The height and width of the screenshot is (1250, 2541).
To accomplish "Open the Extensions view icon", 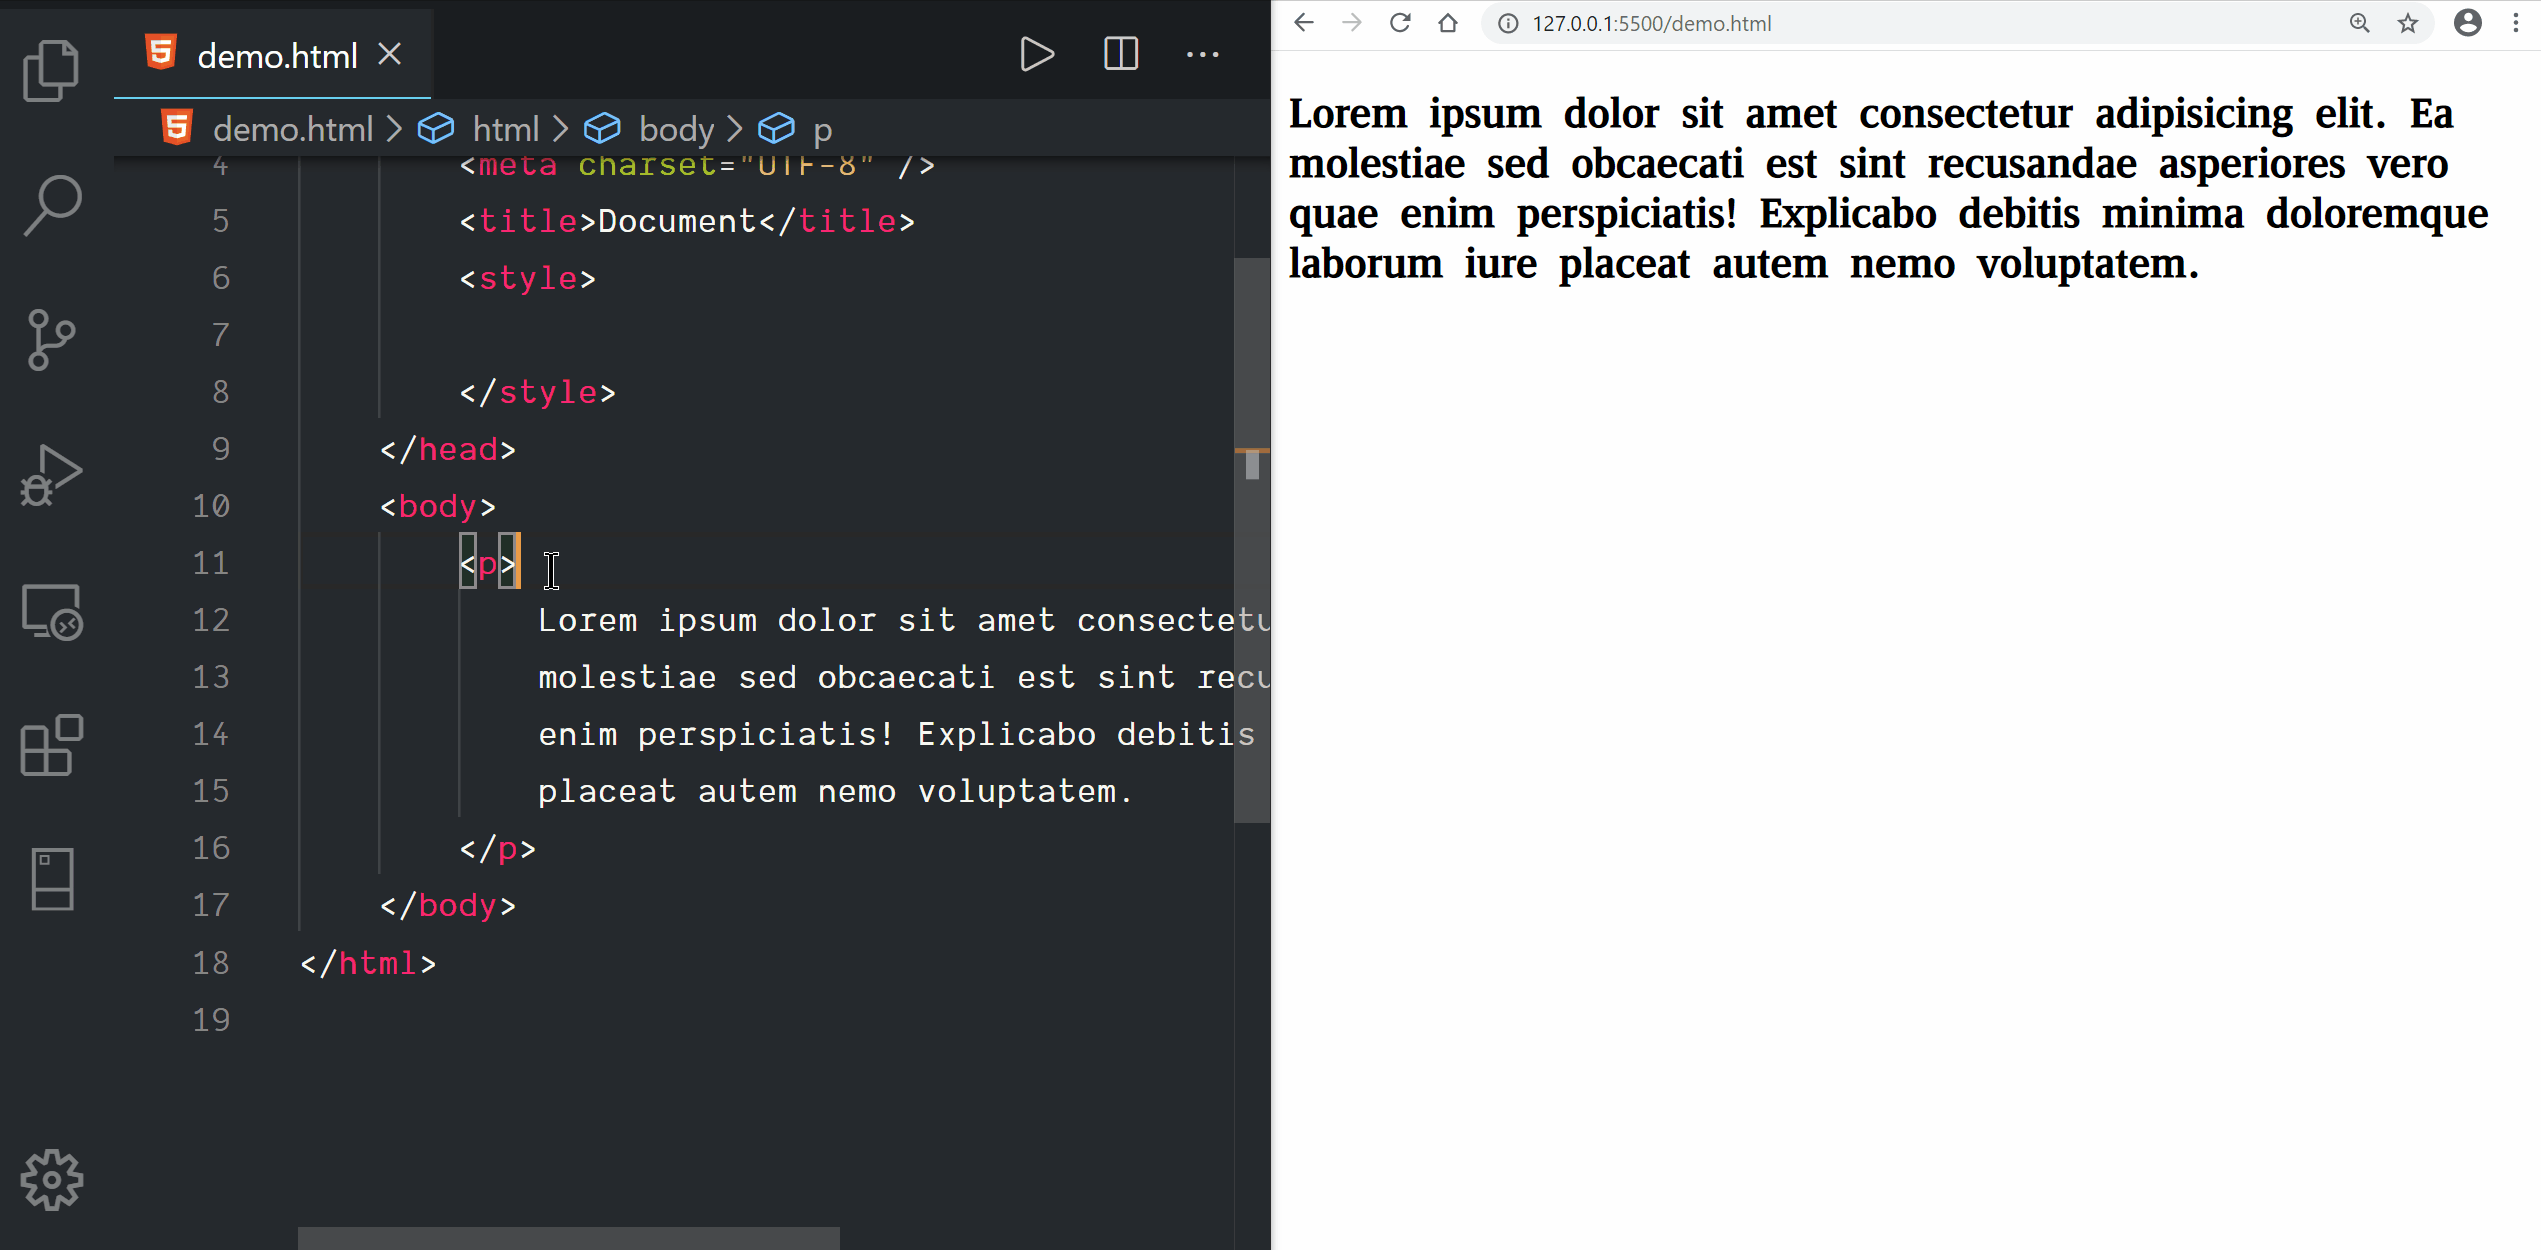I will pos(51,746).
